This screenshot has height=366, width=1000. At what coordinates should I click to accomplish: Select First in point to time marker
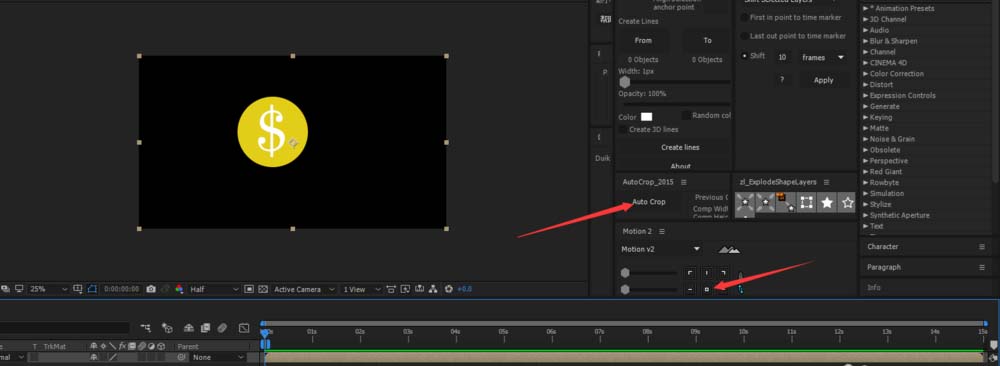click(x=744, y=17)
